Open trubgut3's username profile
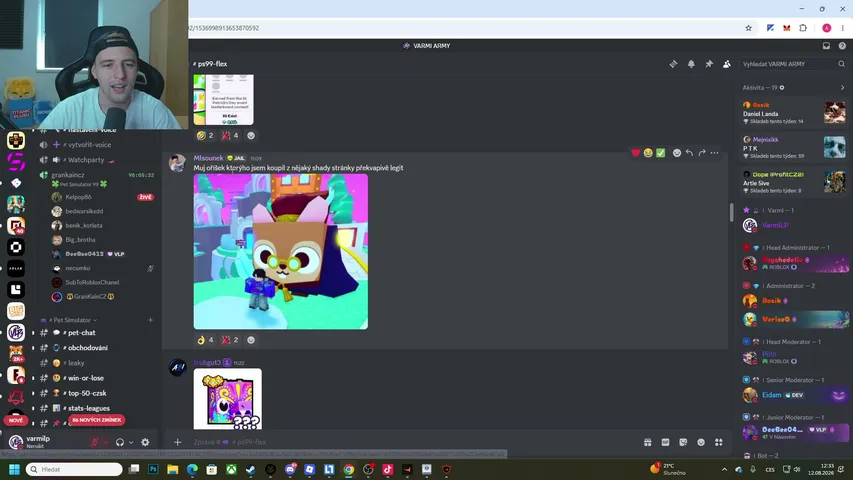 207,362
